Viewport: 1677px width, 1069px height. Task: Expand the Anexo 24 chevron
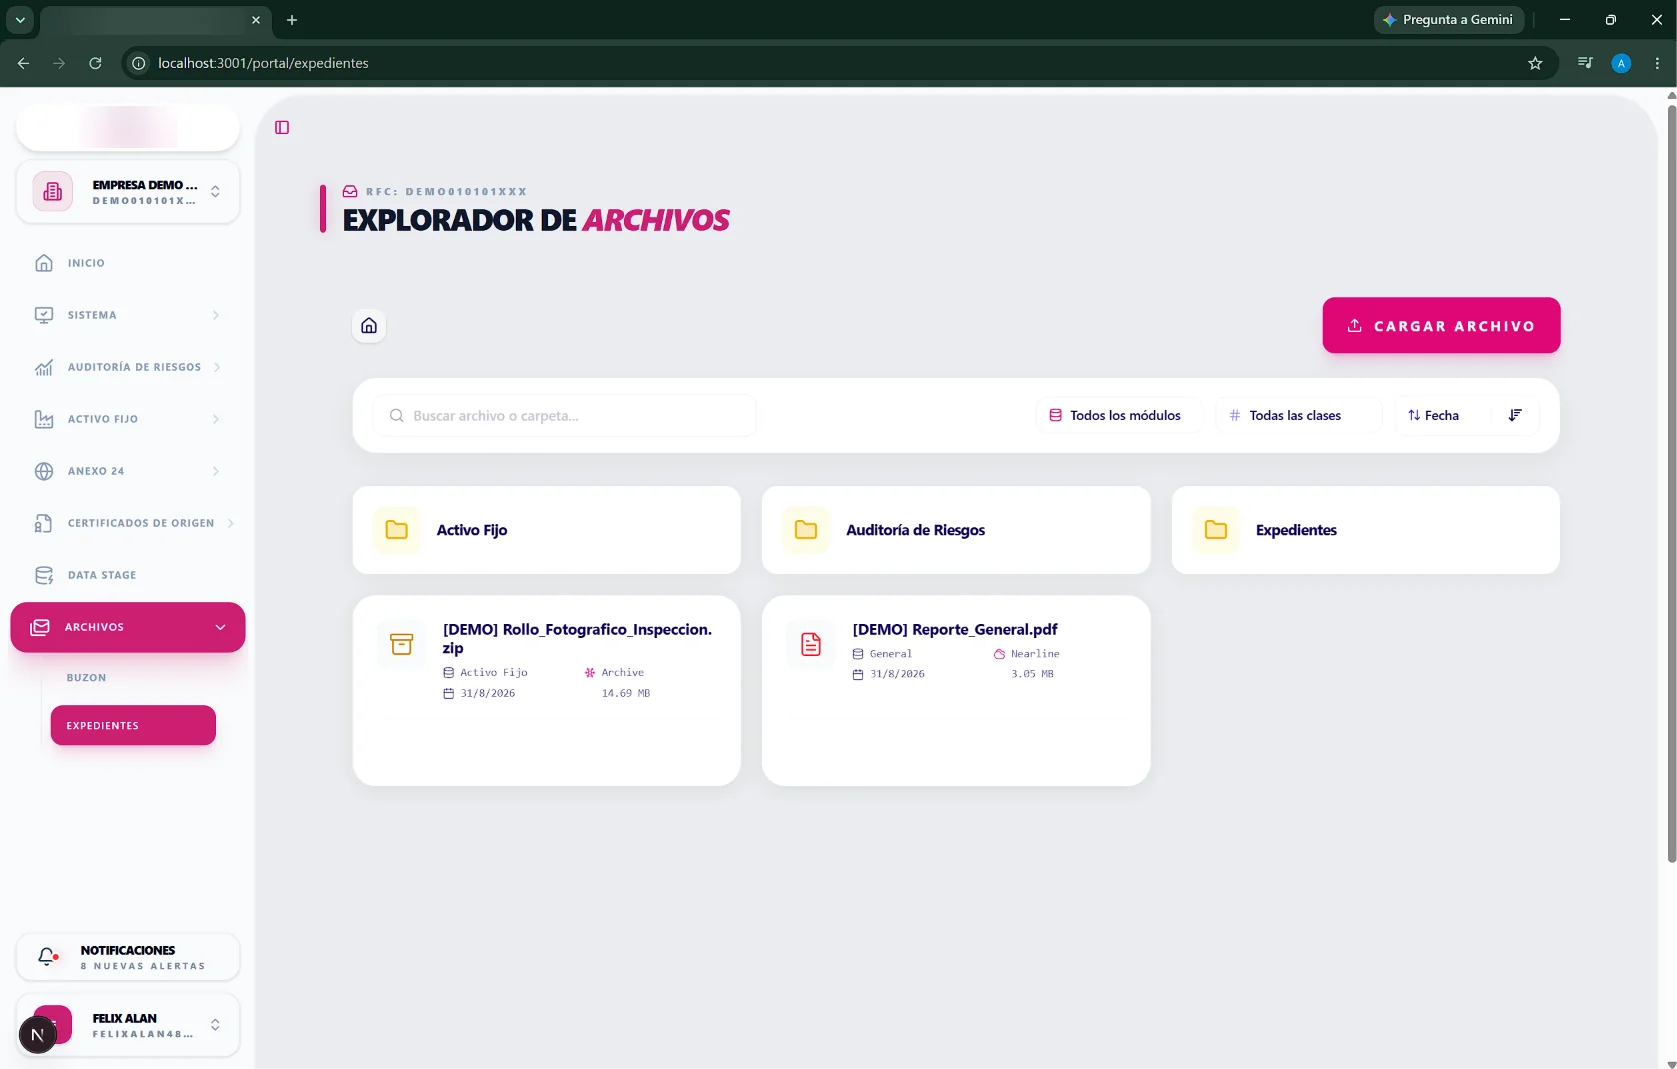[x=216, y=471]
